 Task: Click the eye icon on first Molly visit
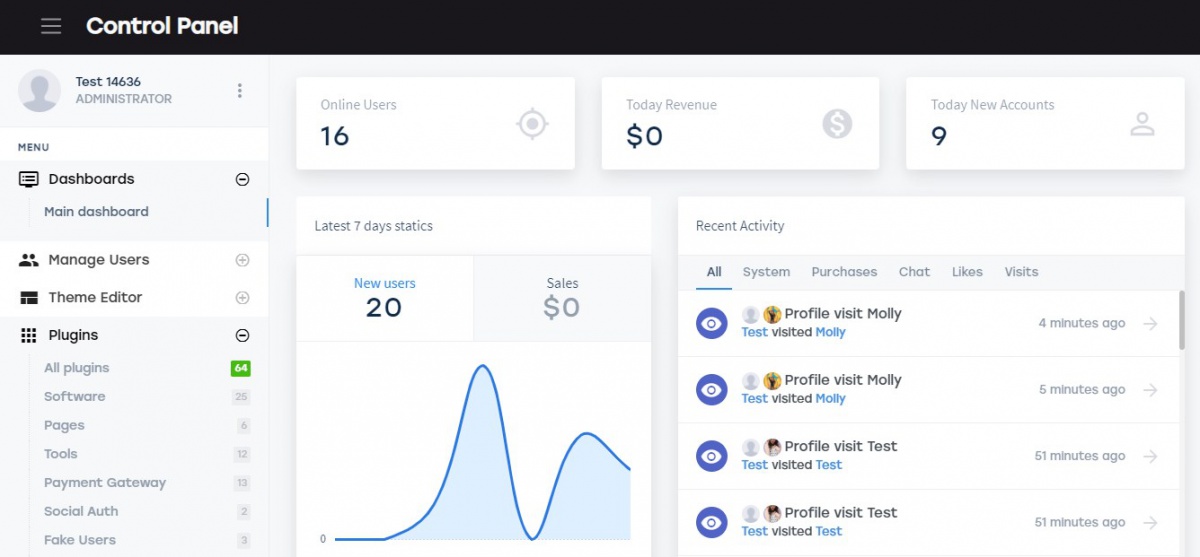point(711,323)
